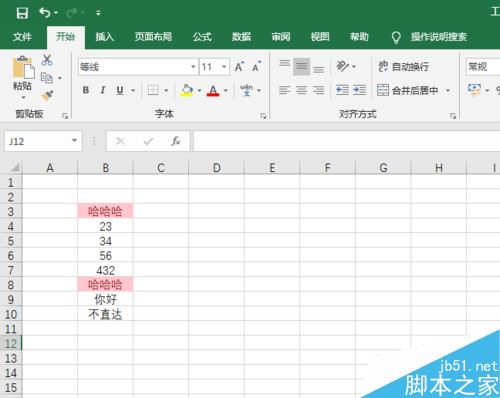500x398 pixels.
Task: Switch to the 数据 ribbon tab
Action: click(241, 36)
